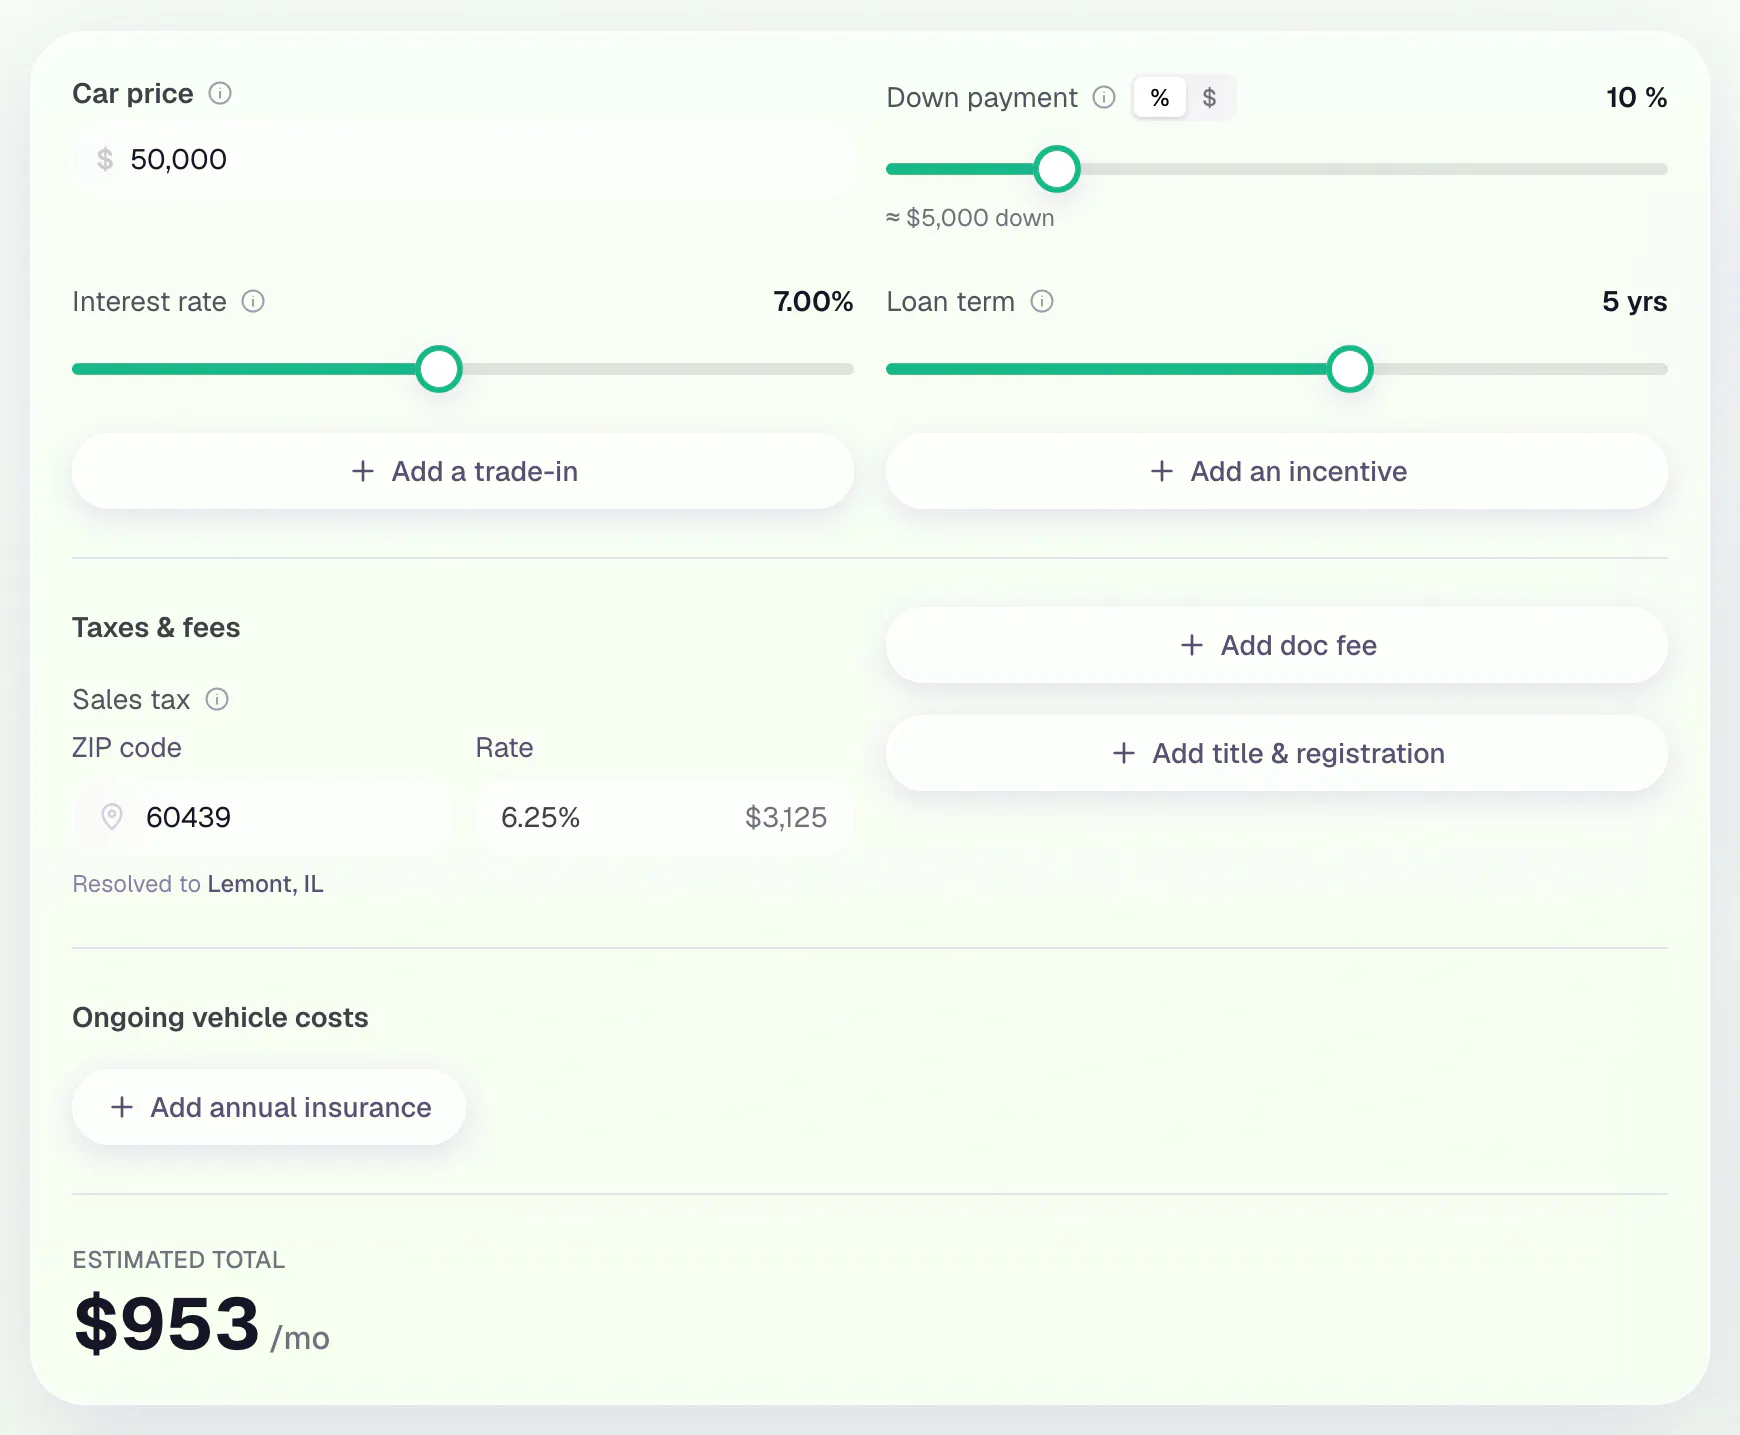Click the Ongoing vehicle costs heading
The height and width of the screenshot is (1435, 1740).
pos(220,1017)
